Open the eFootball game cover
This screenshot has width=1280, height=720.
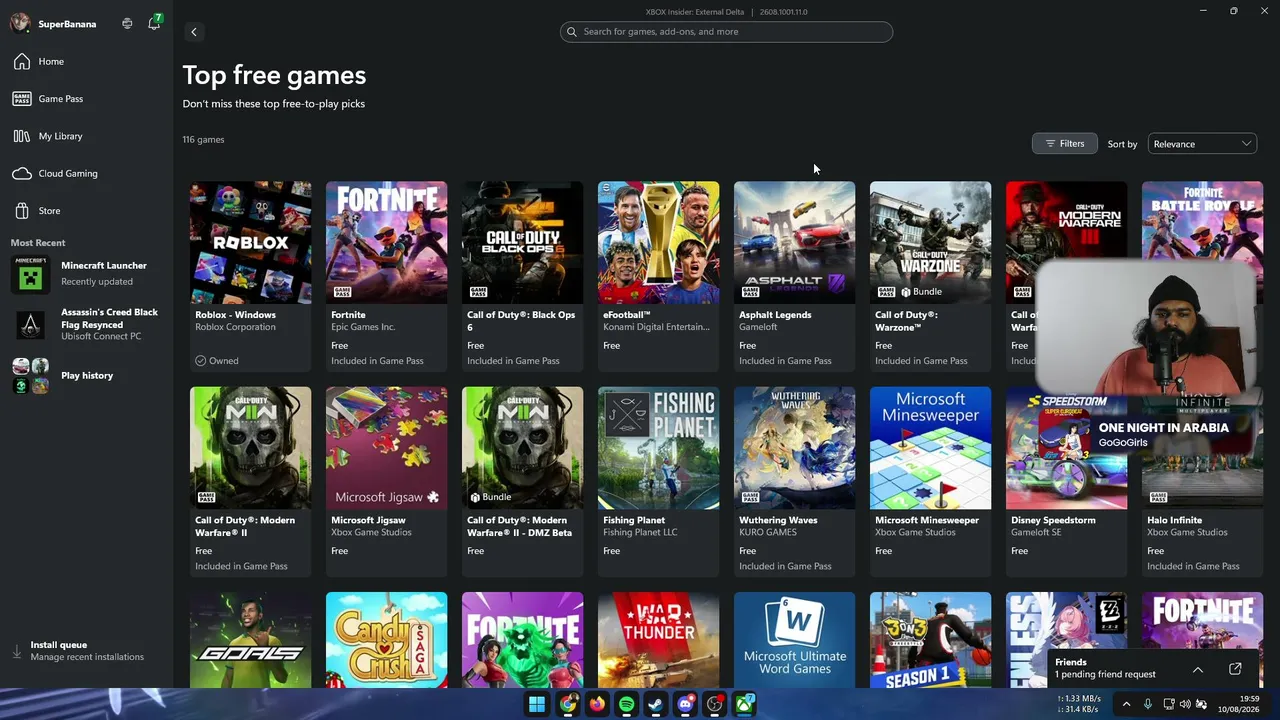[x=658, y=242]
